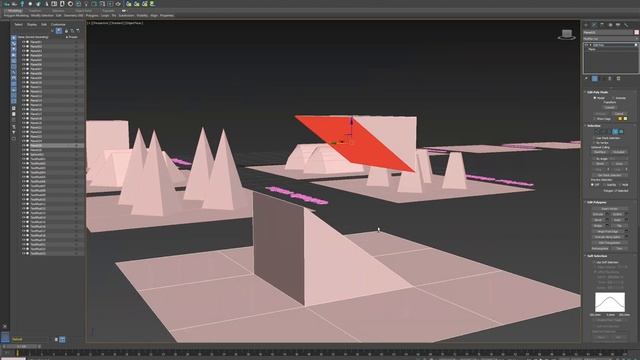Click second Show Cage color swatch
This screenshot has height=360, width=640.
625,119
